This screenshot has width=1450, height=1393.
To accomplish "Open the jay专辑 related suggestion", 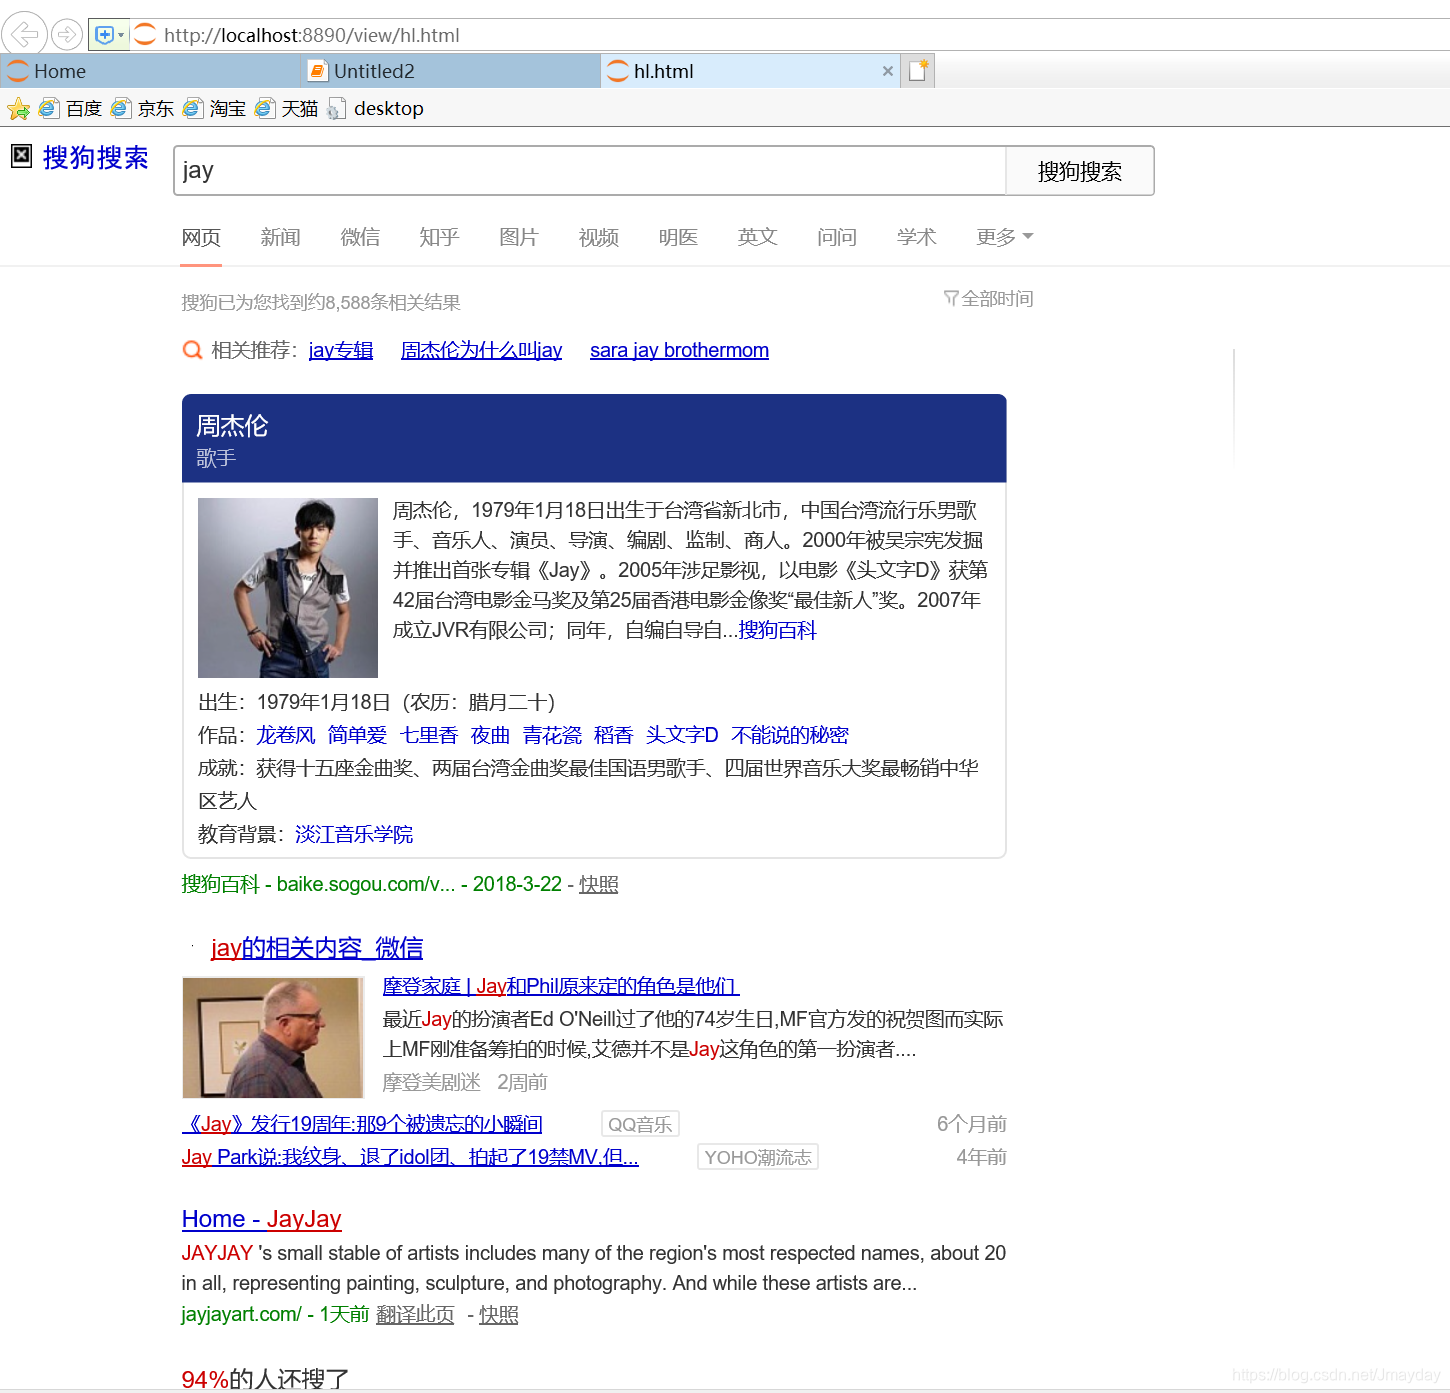I will pos(341,350).
